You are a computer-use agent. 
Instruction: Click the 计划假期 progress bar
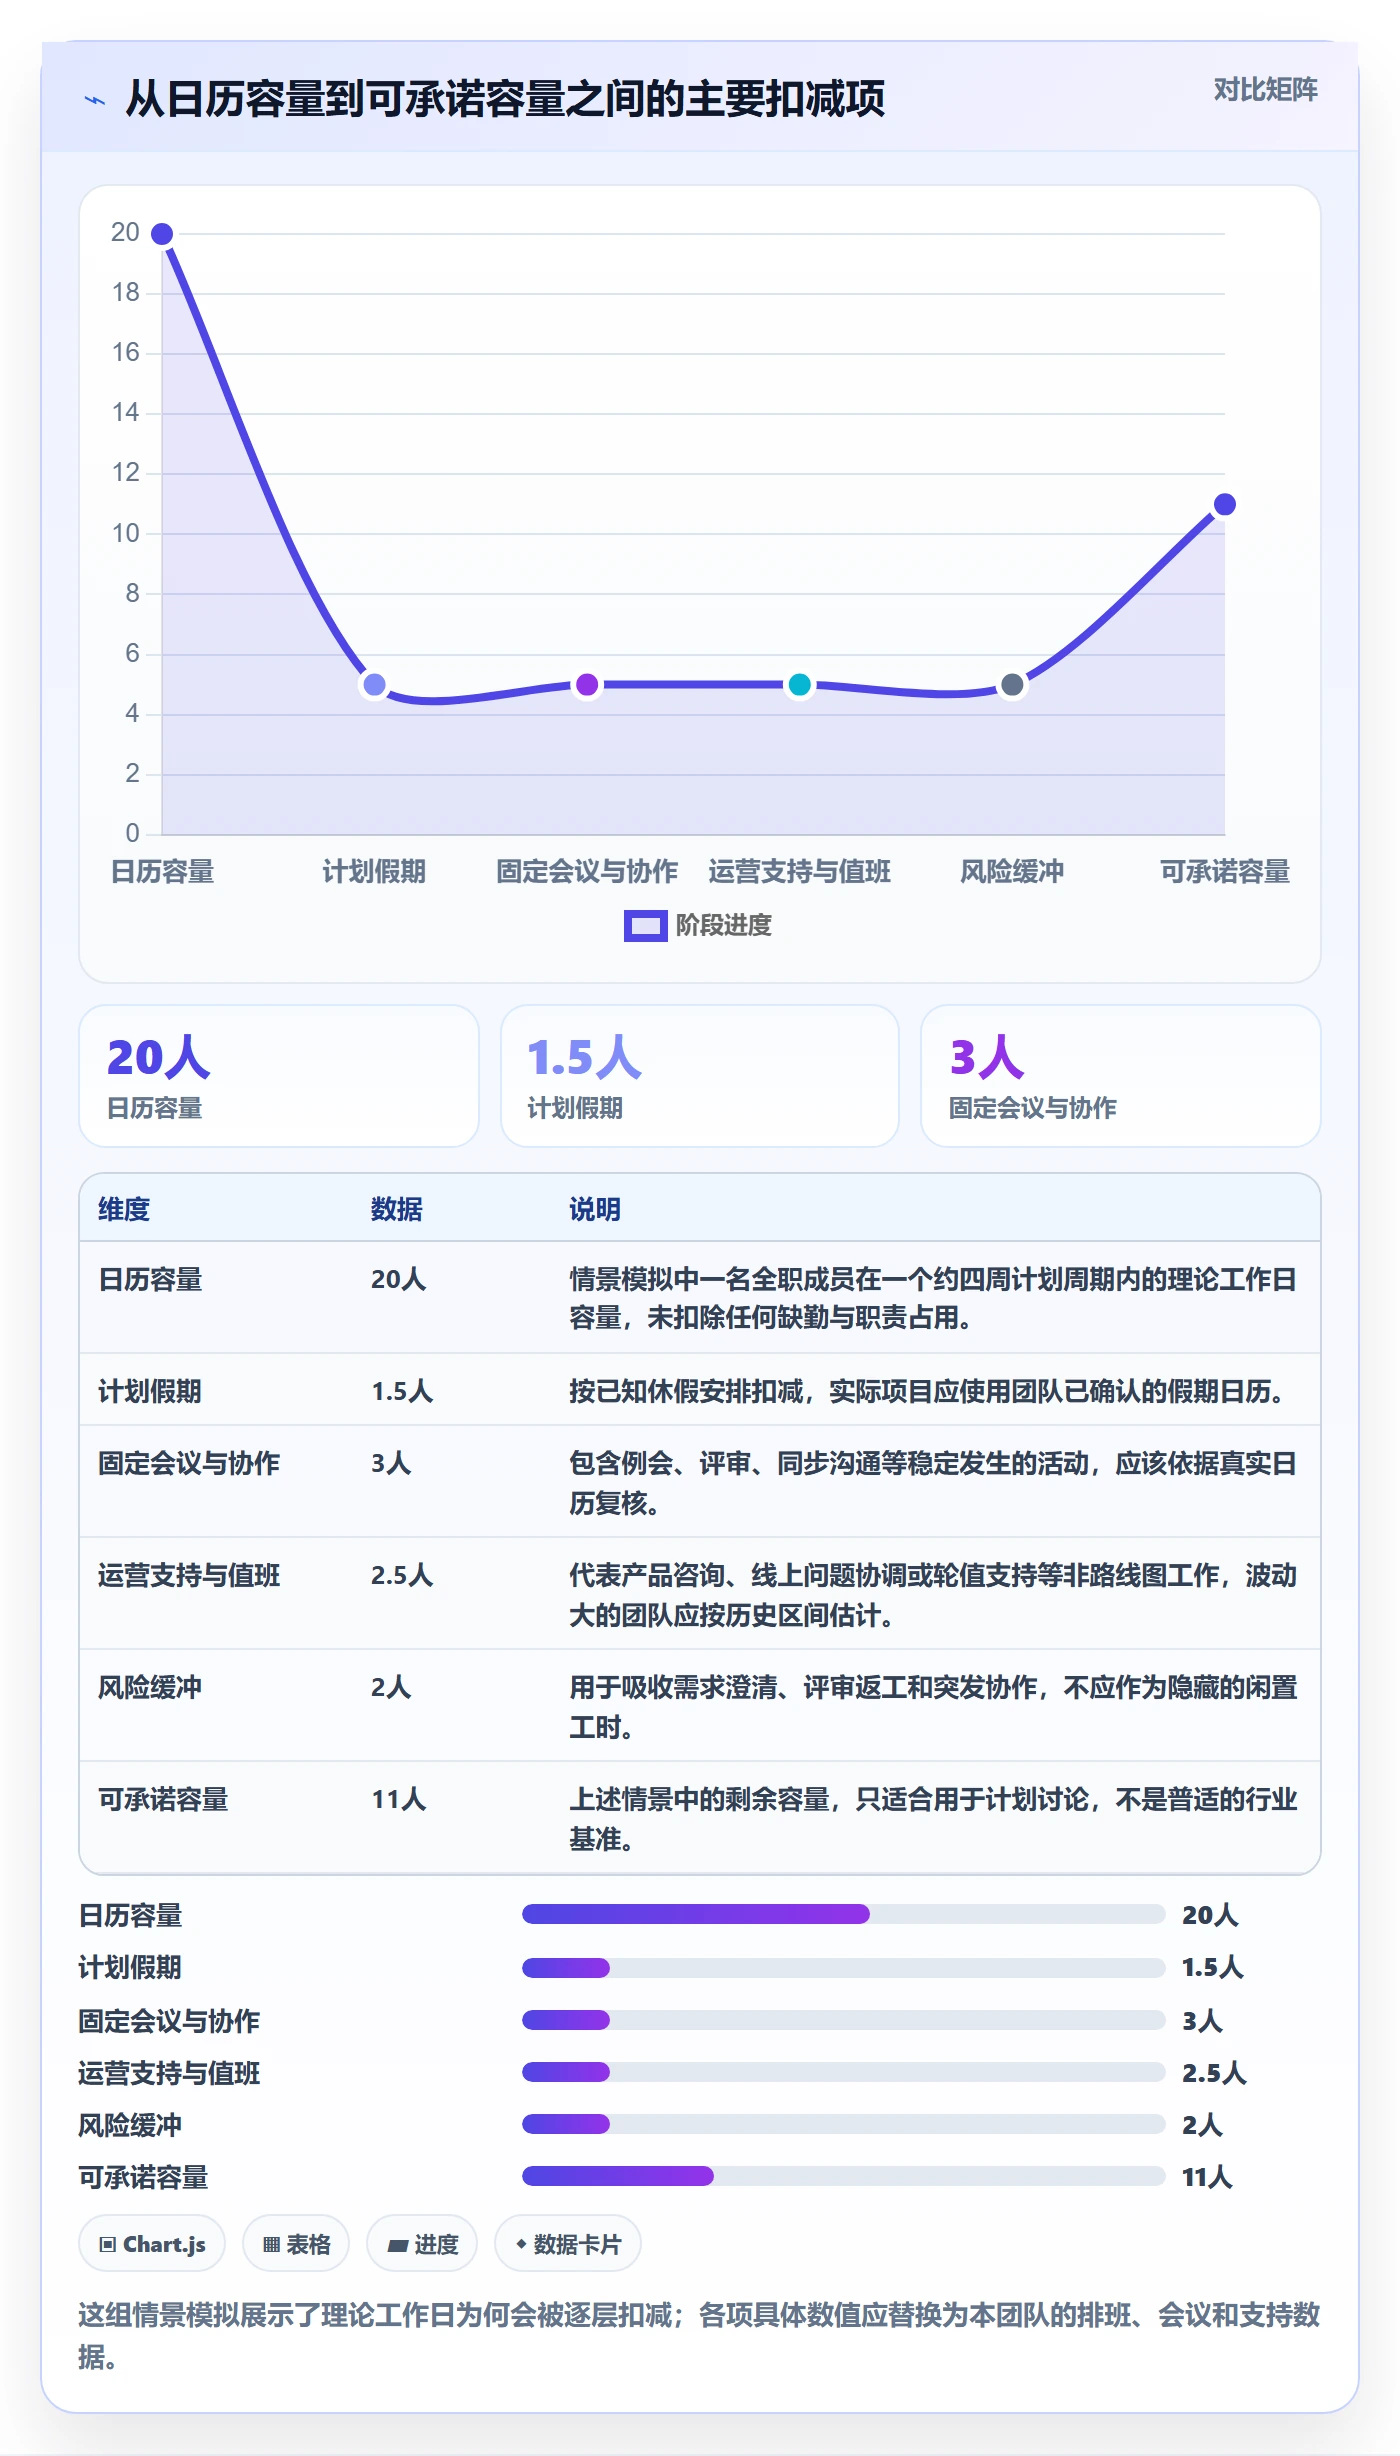(x=843, y=1968)
